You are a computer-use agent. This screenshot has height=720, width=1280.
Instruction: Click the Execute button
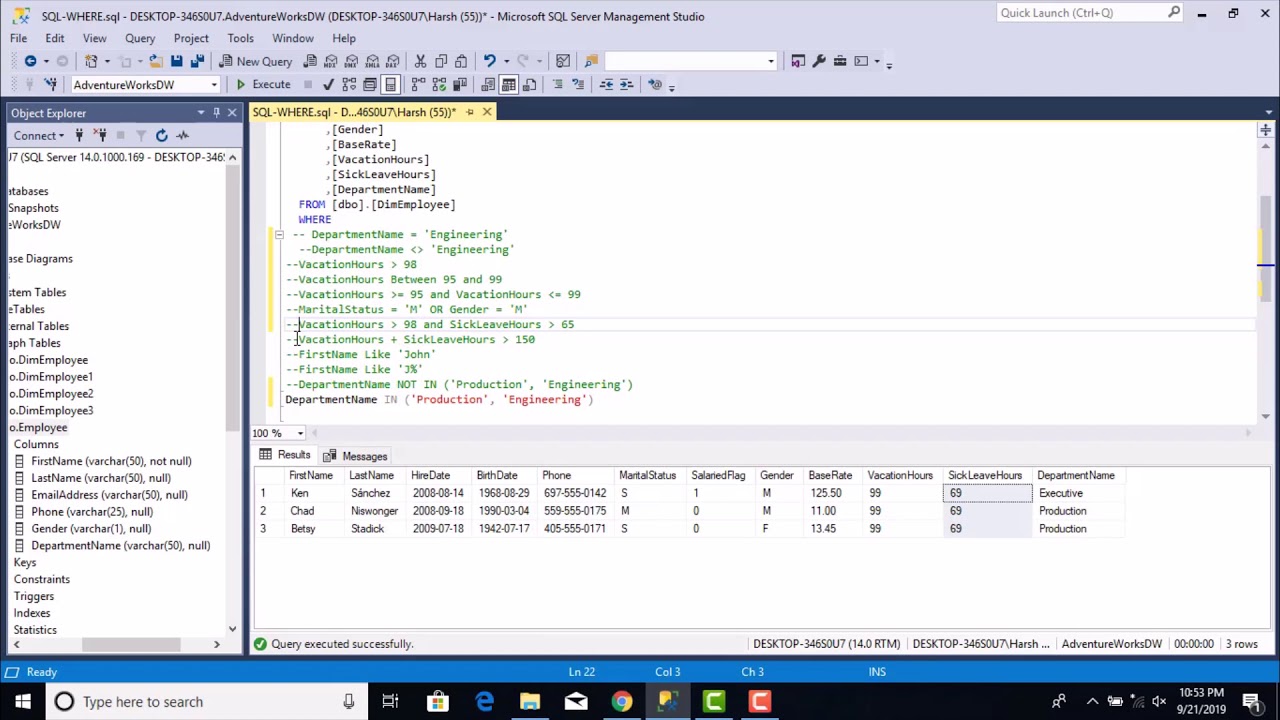262,85
